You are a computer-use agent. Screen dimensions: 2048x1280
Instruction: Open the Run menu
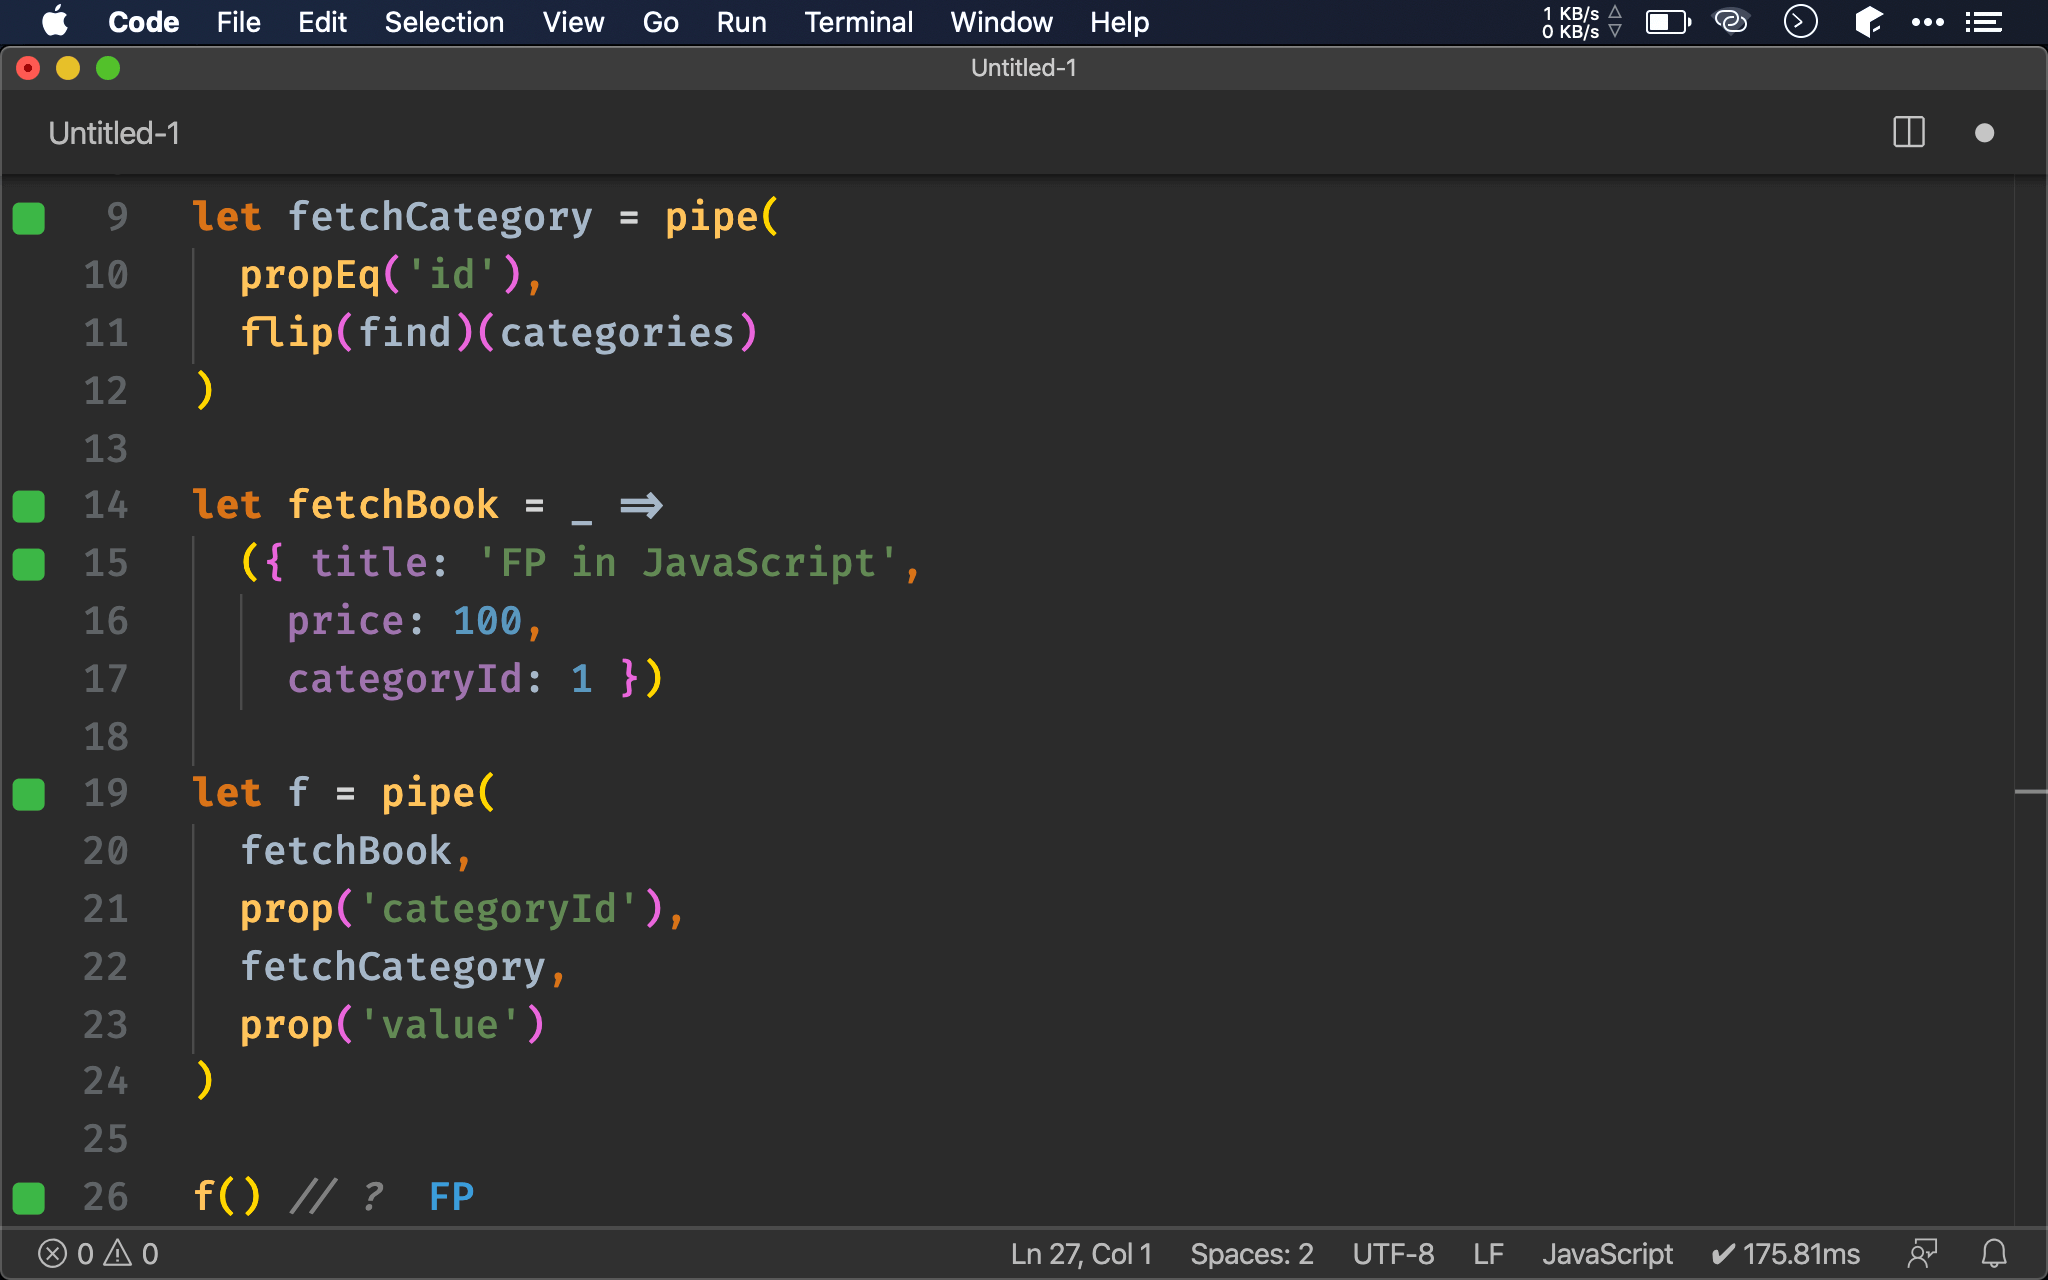741,22
